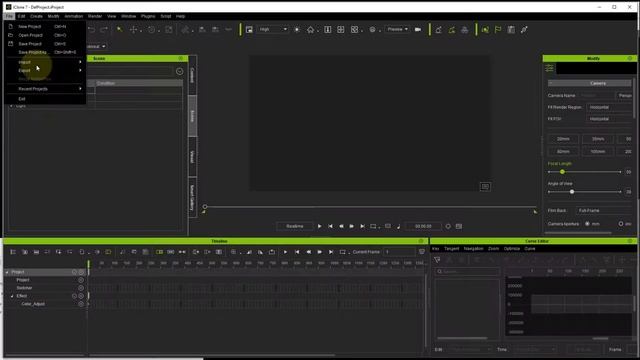Open the Fit FOV dropdown
The height and width of the screenshot is (360, 640).
tap(609, 119)
